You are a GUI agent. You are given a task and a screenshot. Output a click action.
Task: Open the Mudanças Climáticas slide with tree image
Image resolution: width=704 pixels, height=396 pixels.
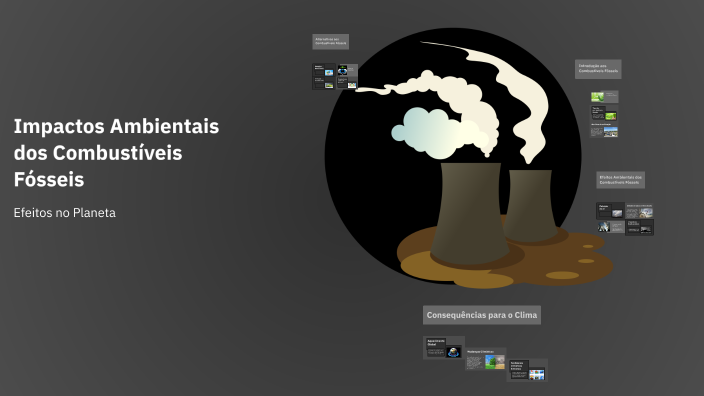point(485,359)
